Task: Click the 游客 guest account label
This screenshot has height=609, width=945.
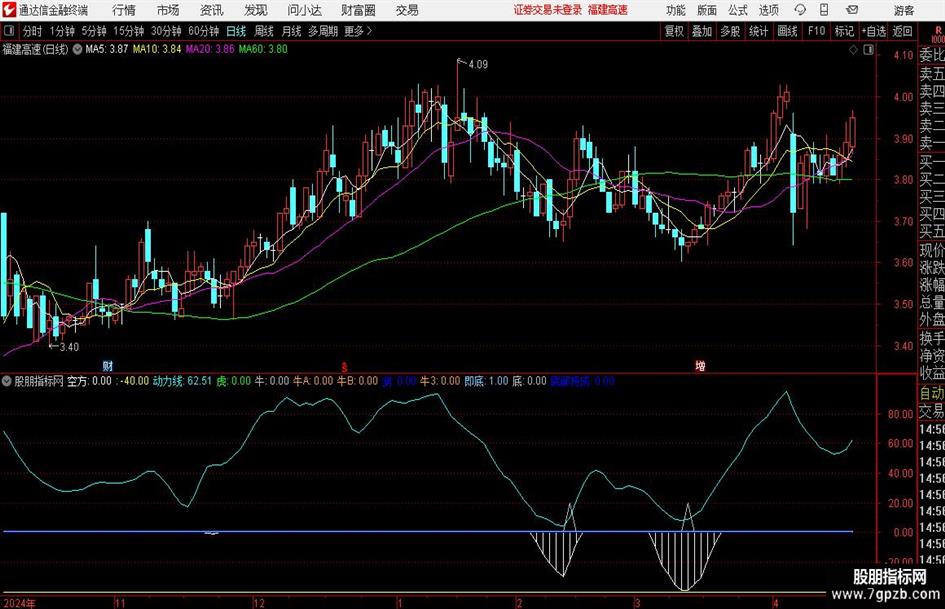Action: 903,10
